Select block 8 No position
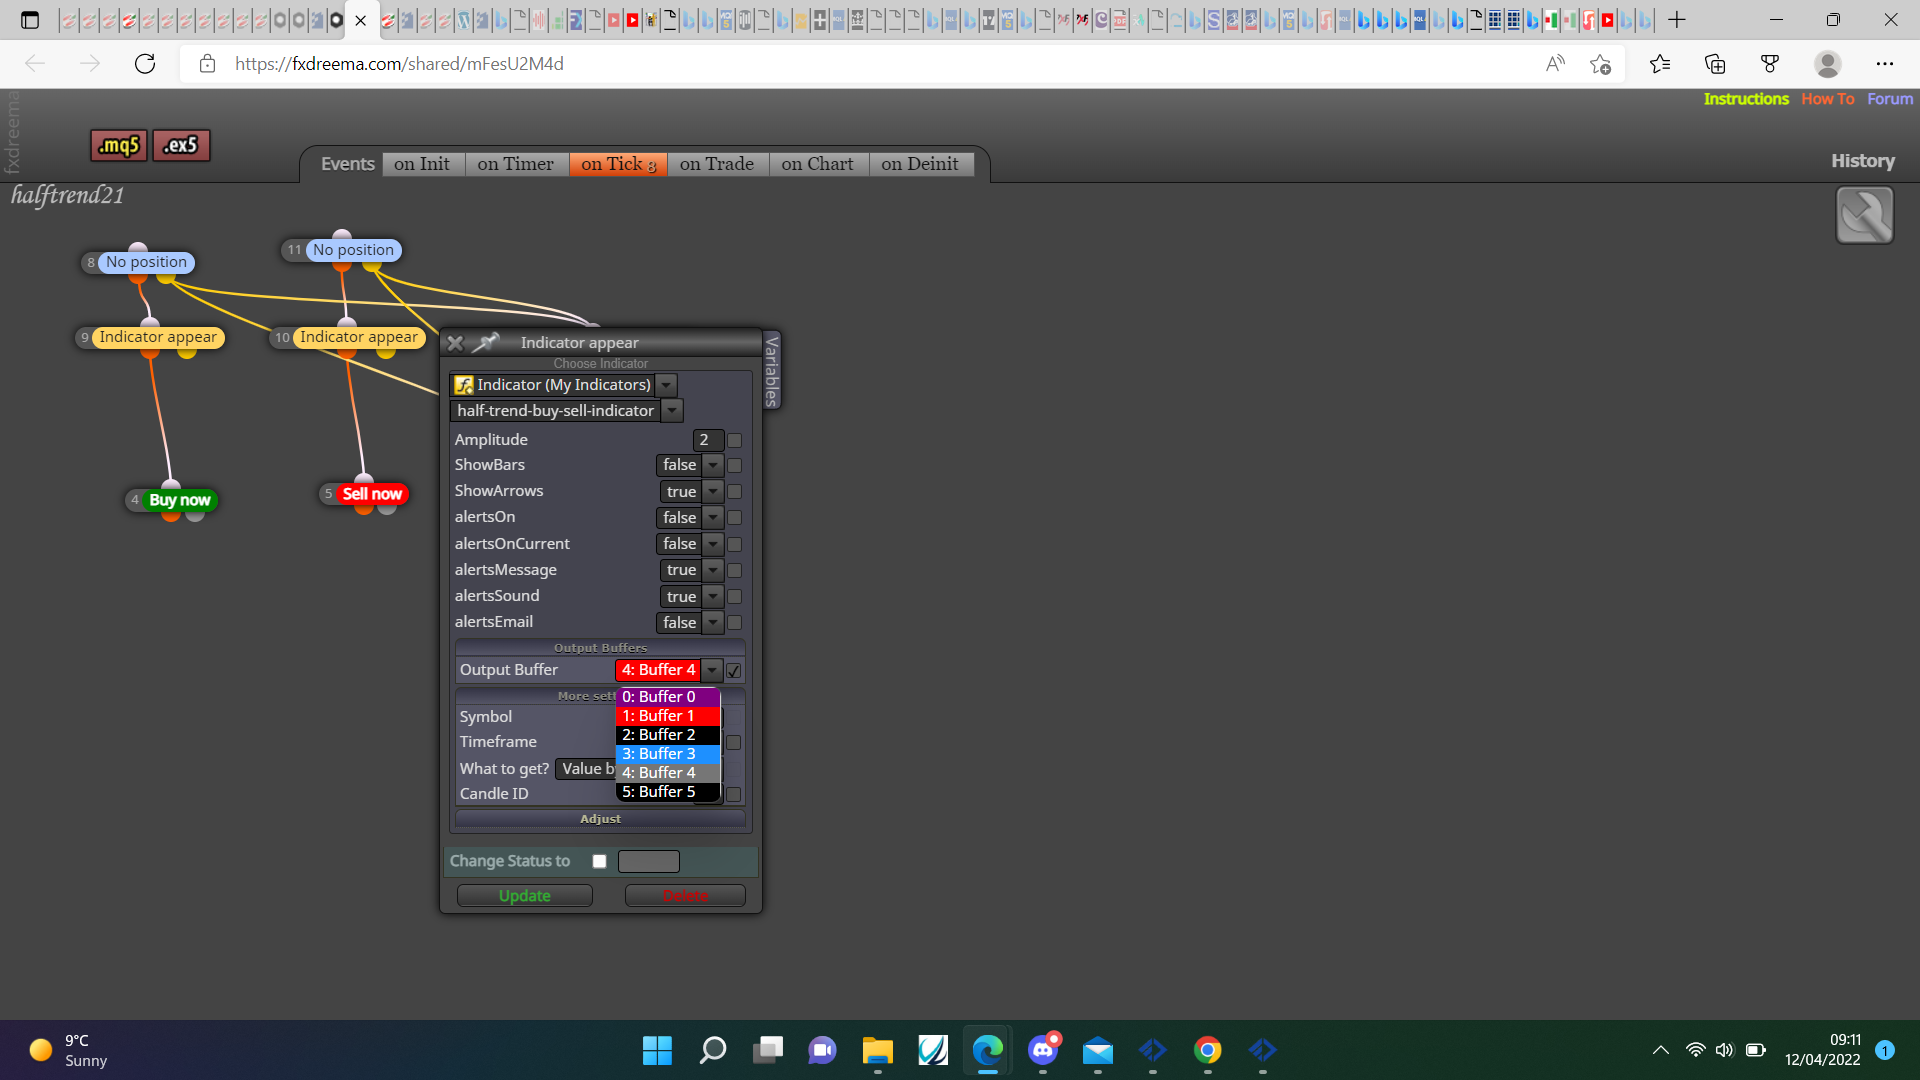Image resolution: width=1920 pixels, height=1080 pixels. tap(146, 262)
